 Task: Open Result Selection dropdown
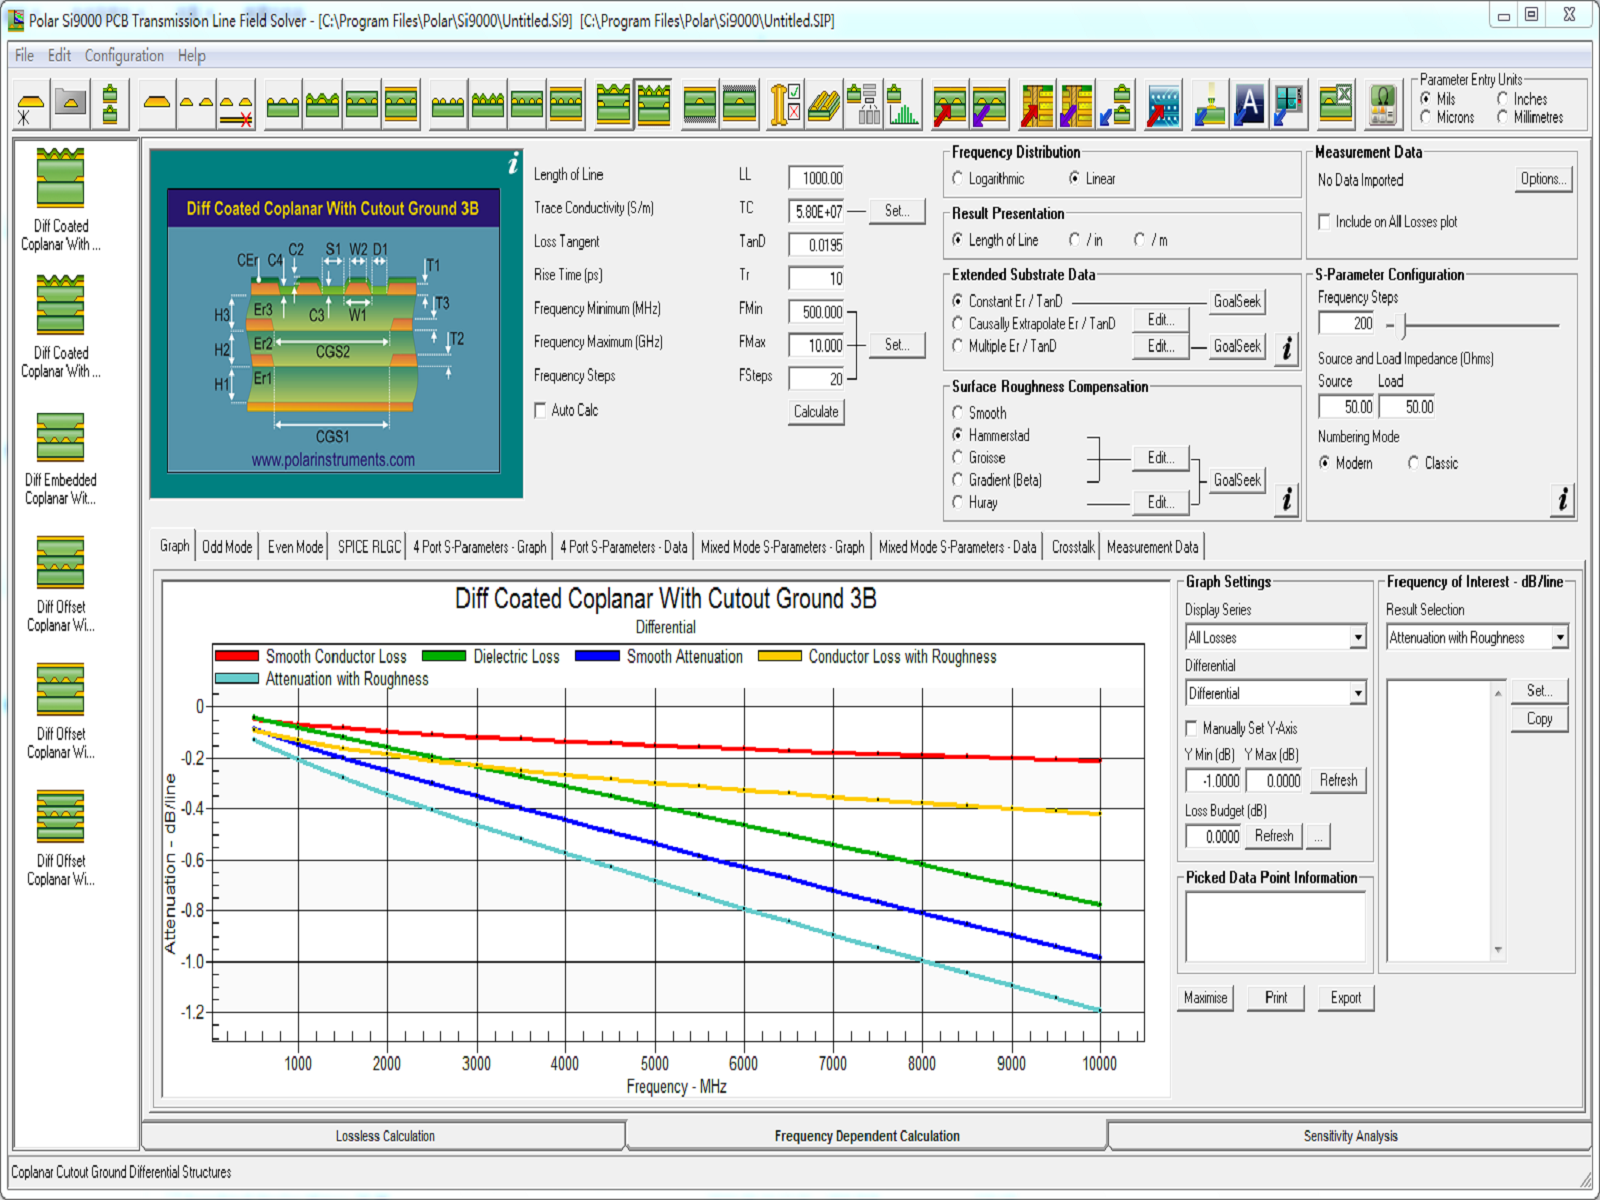coord(1559,637)
